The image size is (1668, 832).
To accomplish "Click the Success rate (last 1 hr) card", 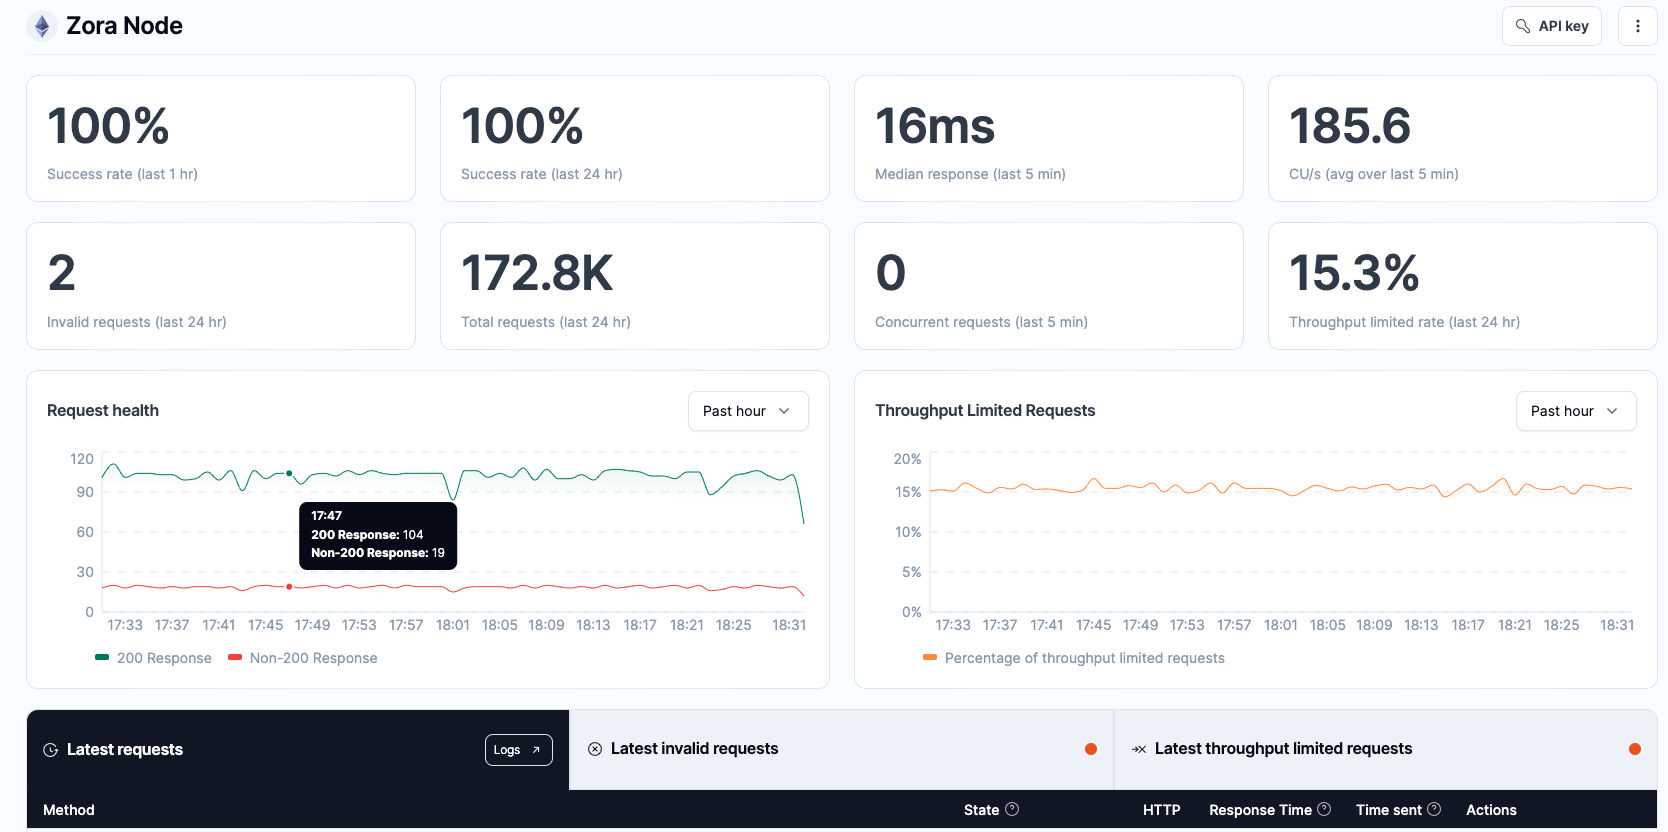I will [x=221, y=139].
